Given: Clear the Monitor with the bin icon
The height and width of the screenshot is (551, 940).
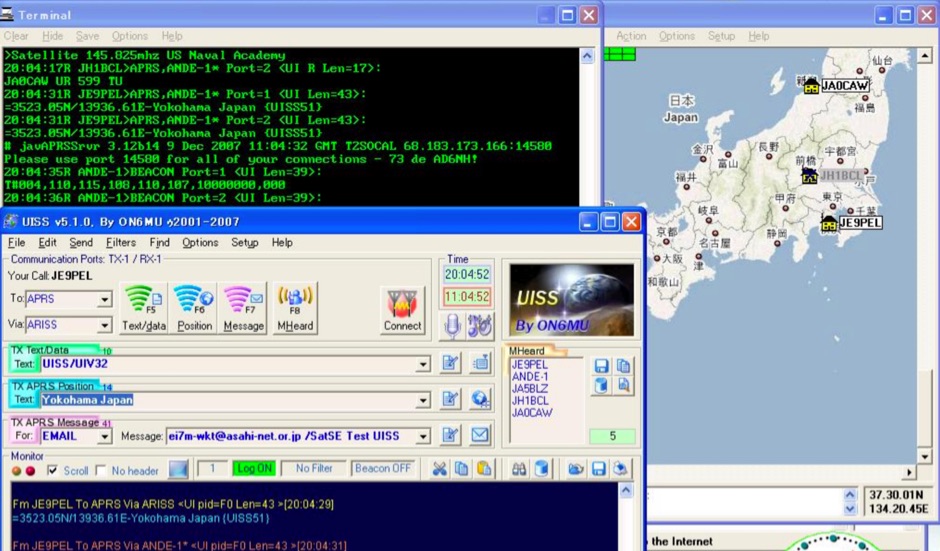Looking at the screenshot, I should point(541,469).
